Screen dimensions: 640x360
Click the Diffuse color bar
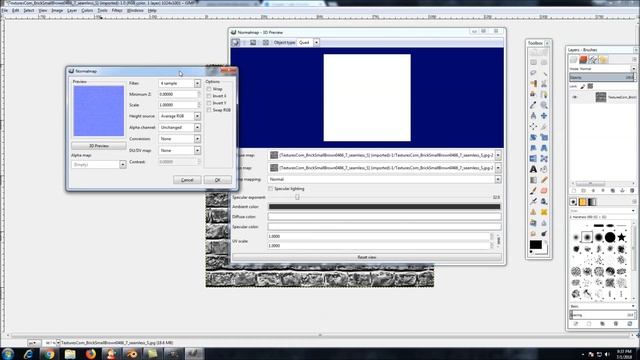tap(384, 217)
